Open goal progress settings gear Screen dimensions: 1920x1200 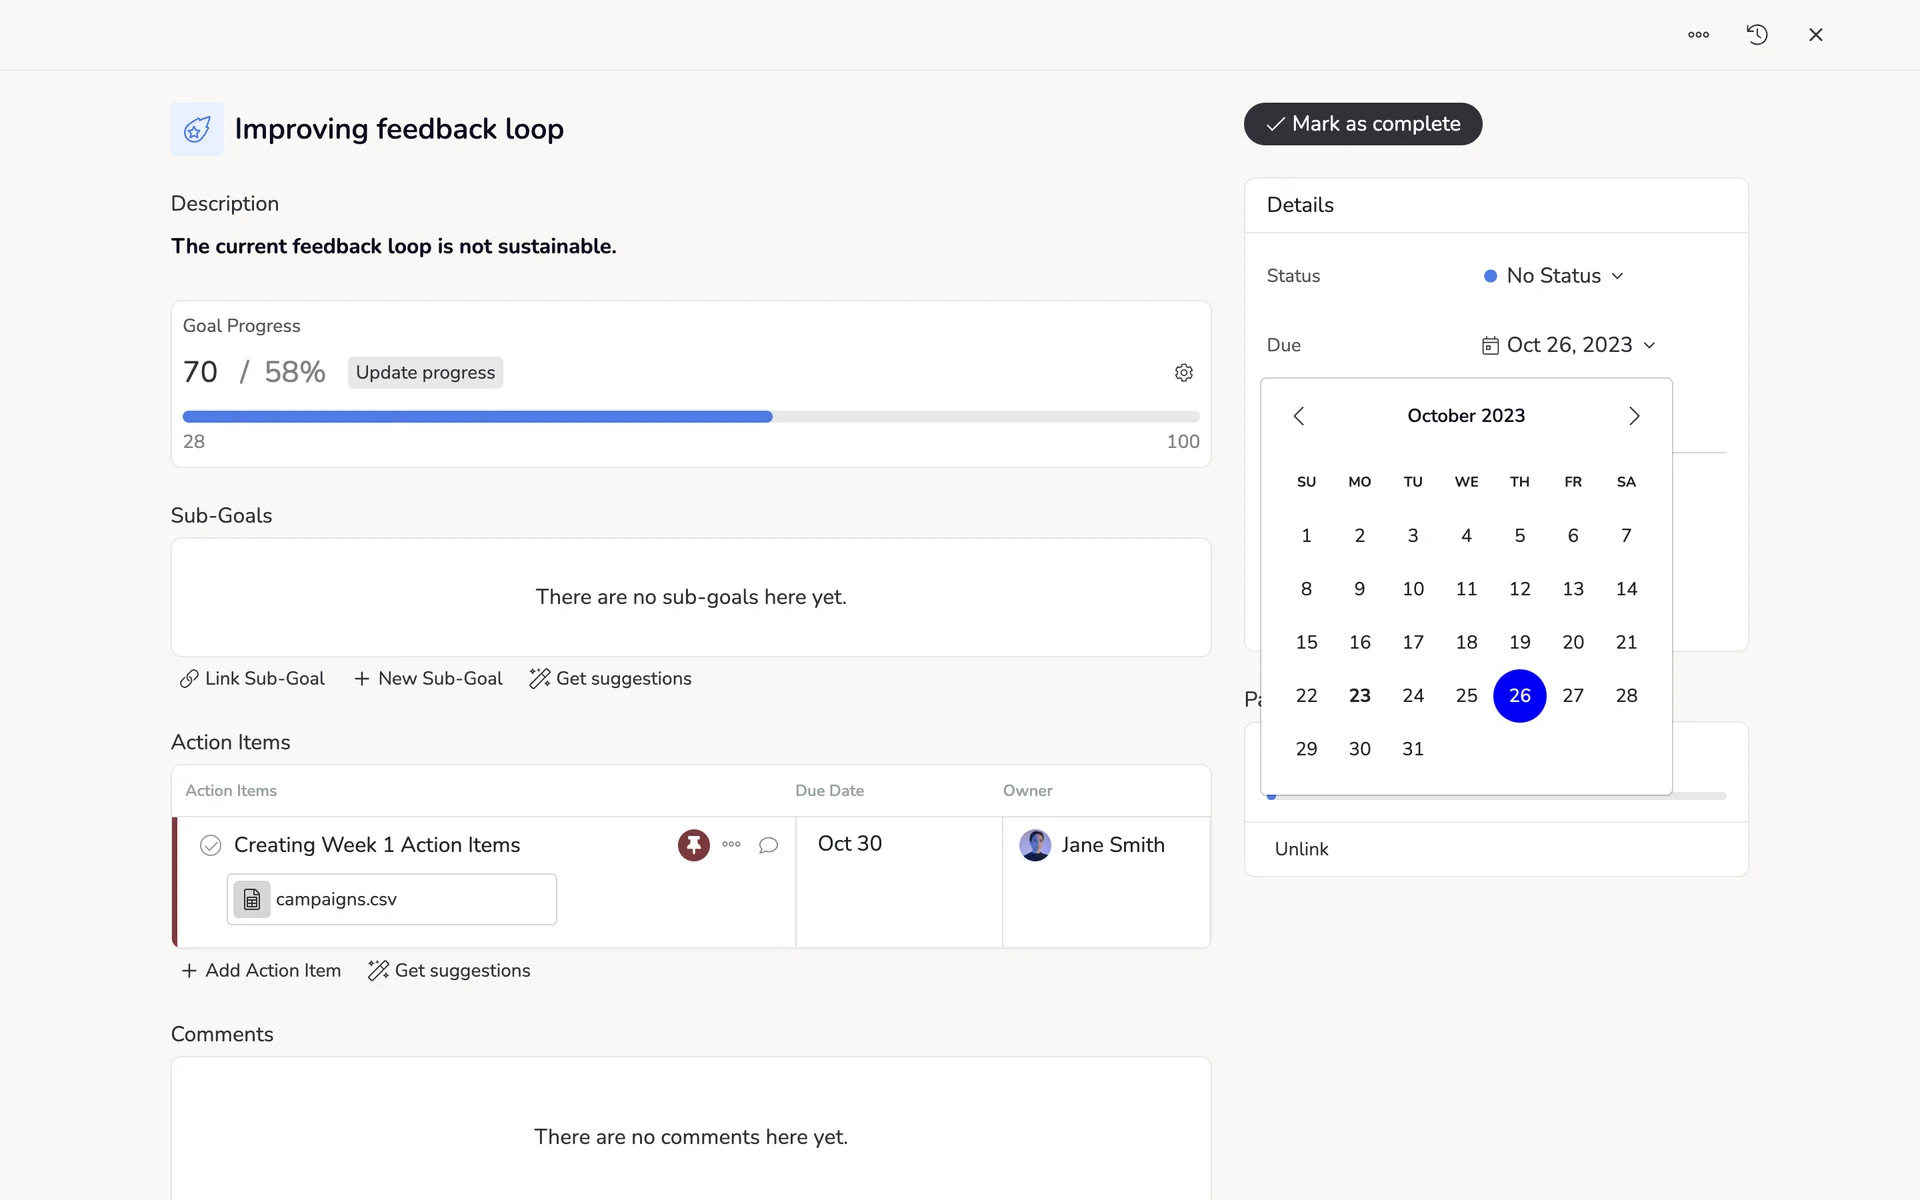tap(1184, 373)
